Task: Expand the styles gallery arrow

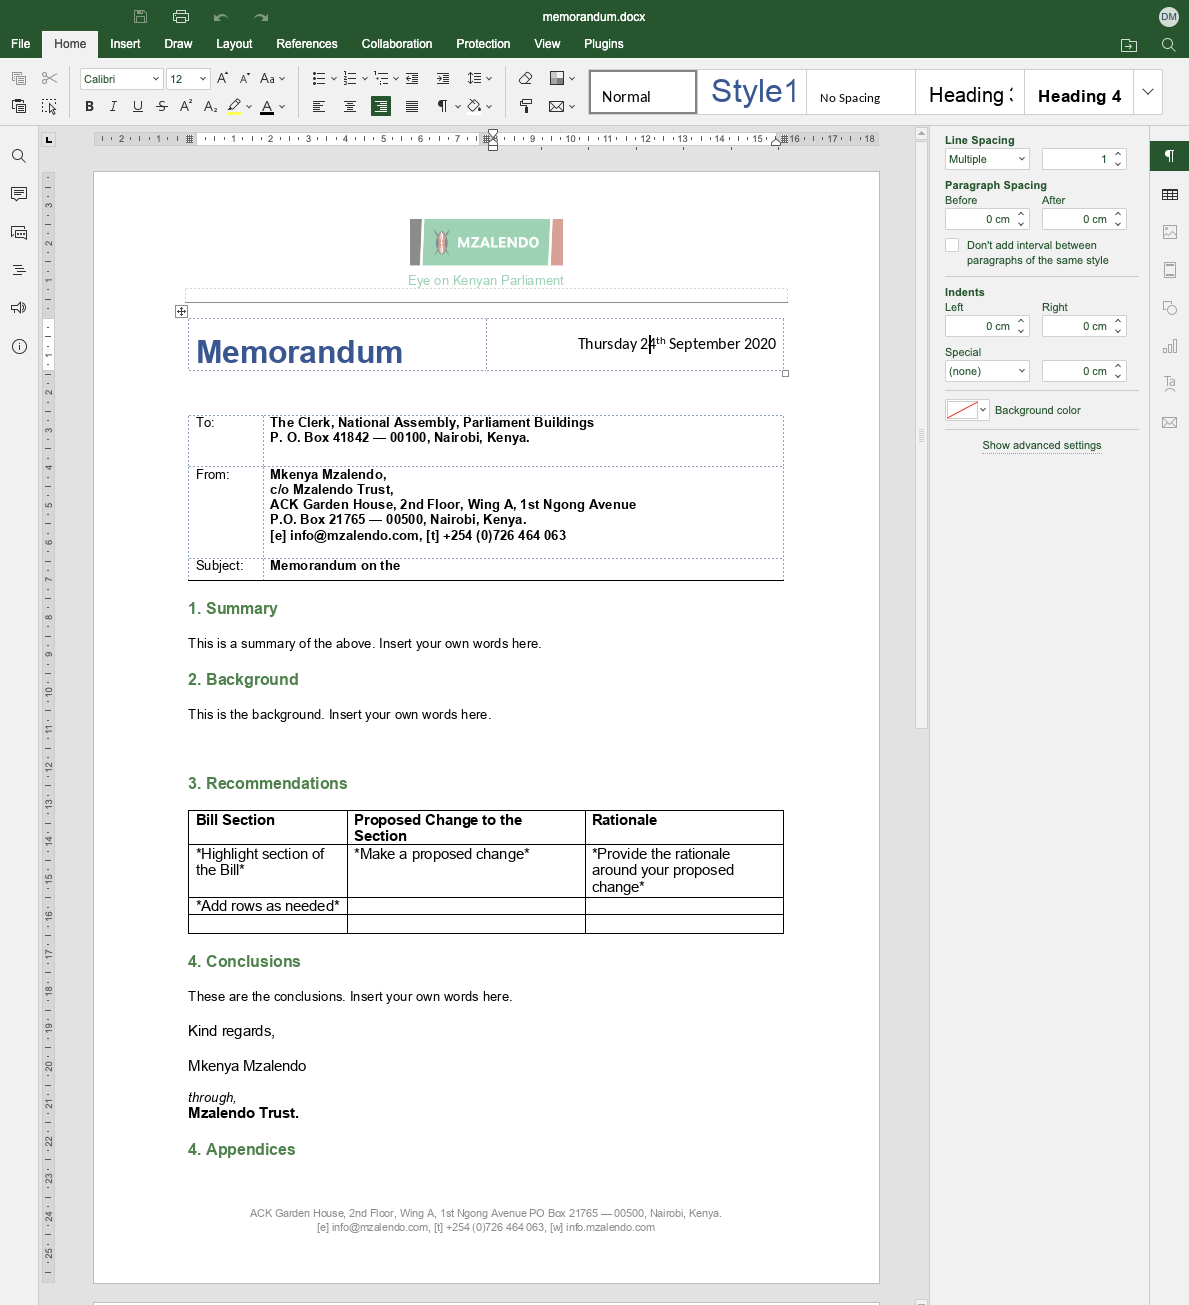Action: [x=1148, y=92]
